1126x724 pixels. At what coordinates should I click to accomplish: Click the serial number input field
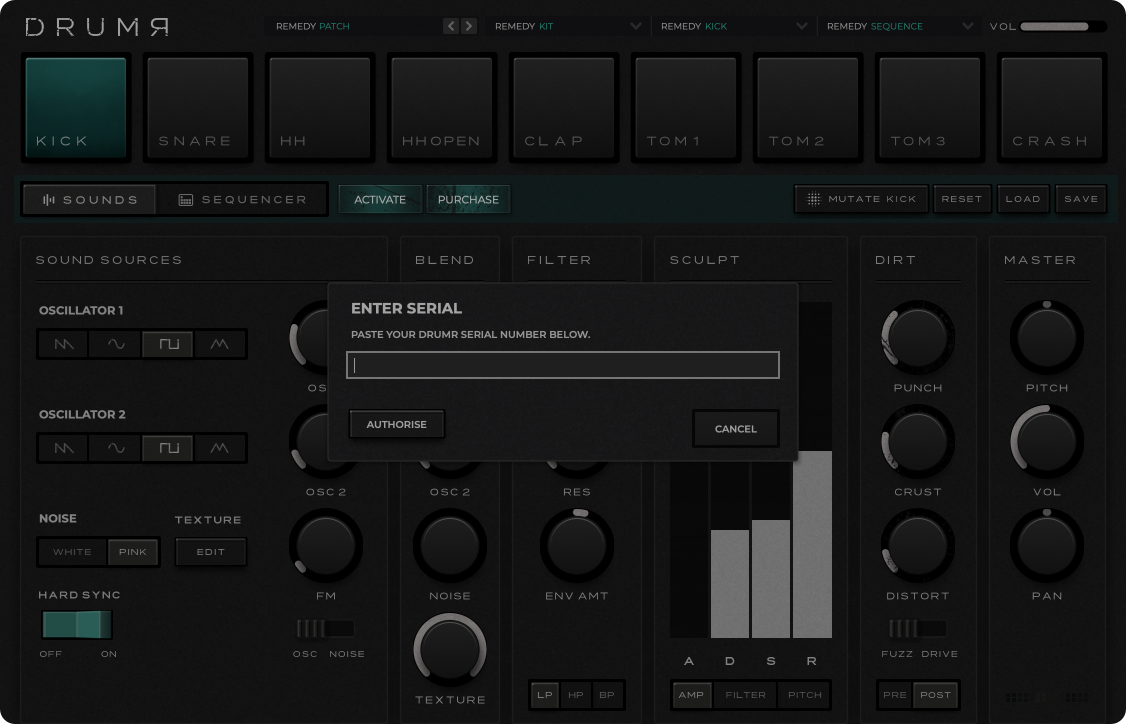[563, 365]
